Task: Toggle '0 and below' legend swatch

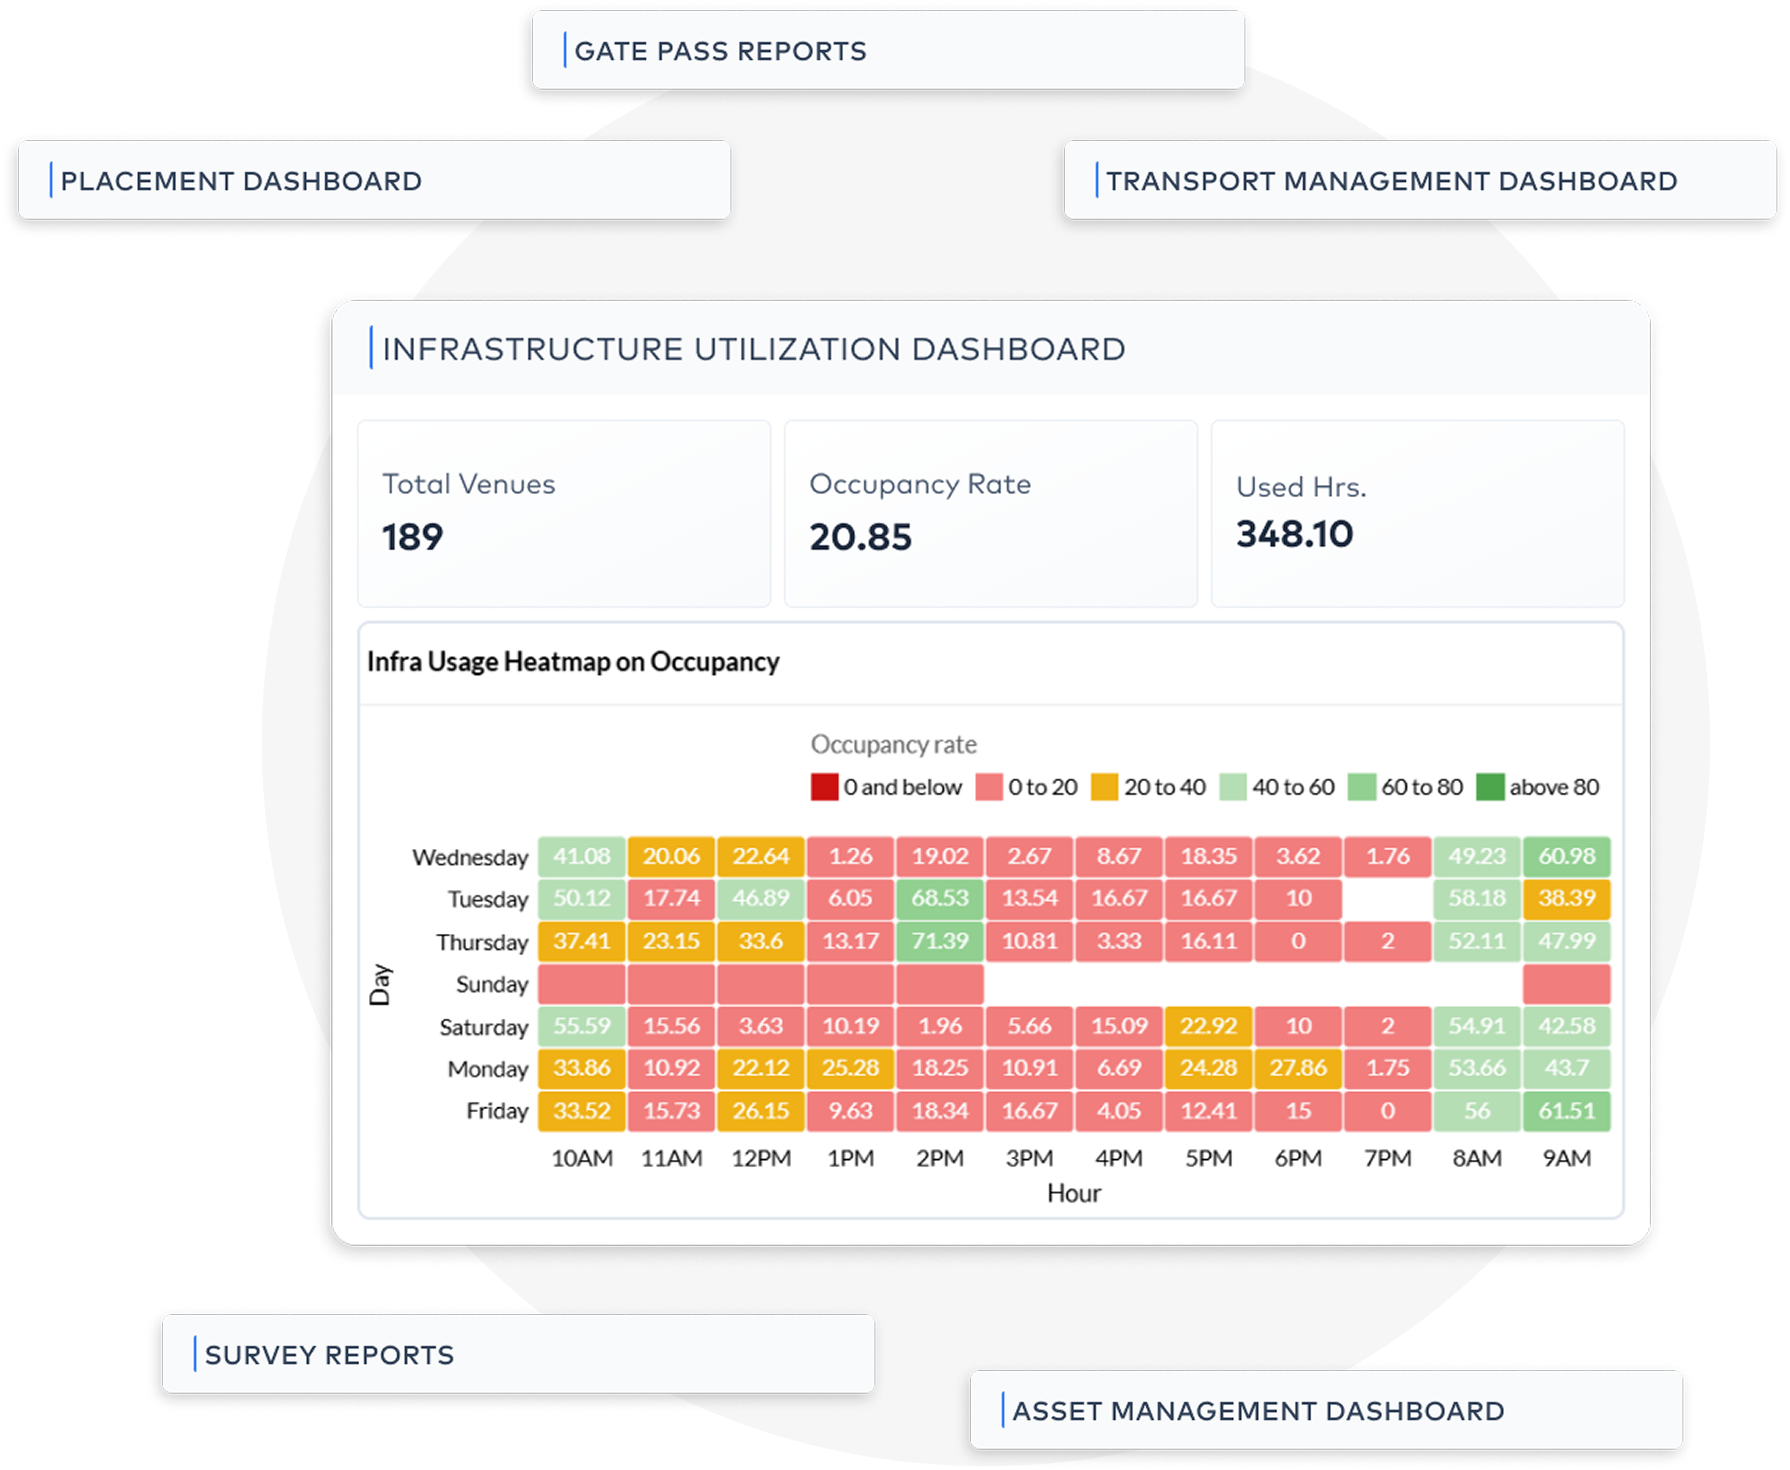Action: coord(824,787)
